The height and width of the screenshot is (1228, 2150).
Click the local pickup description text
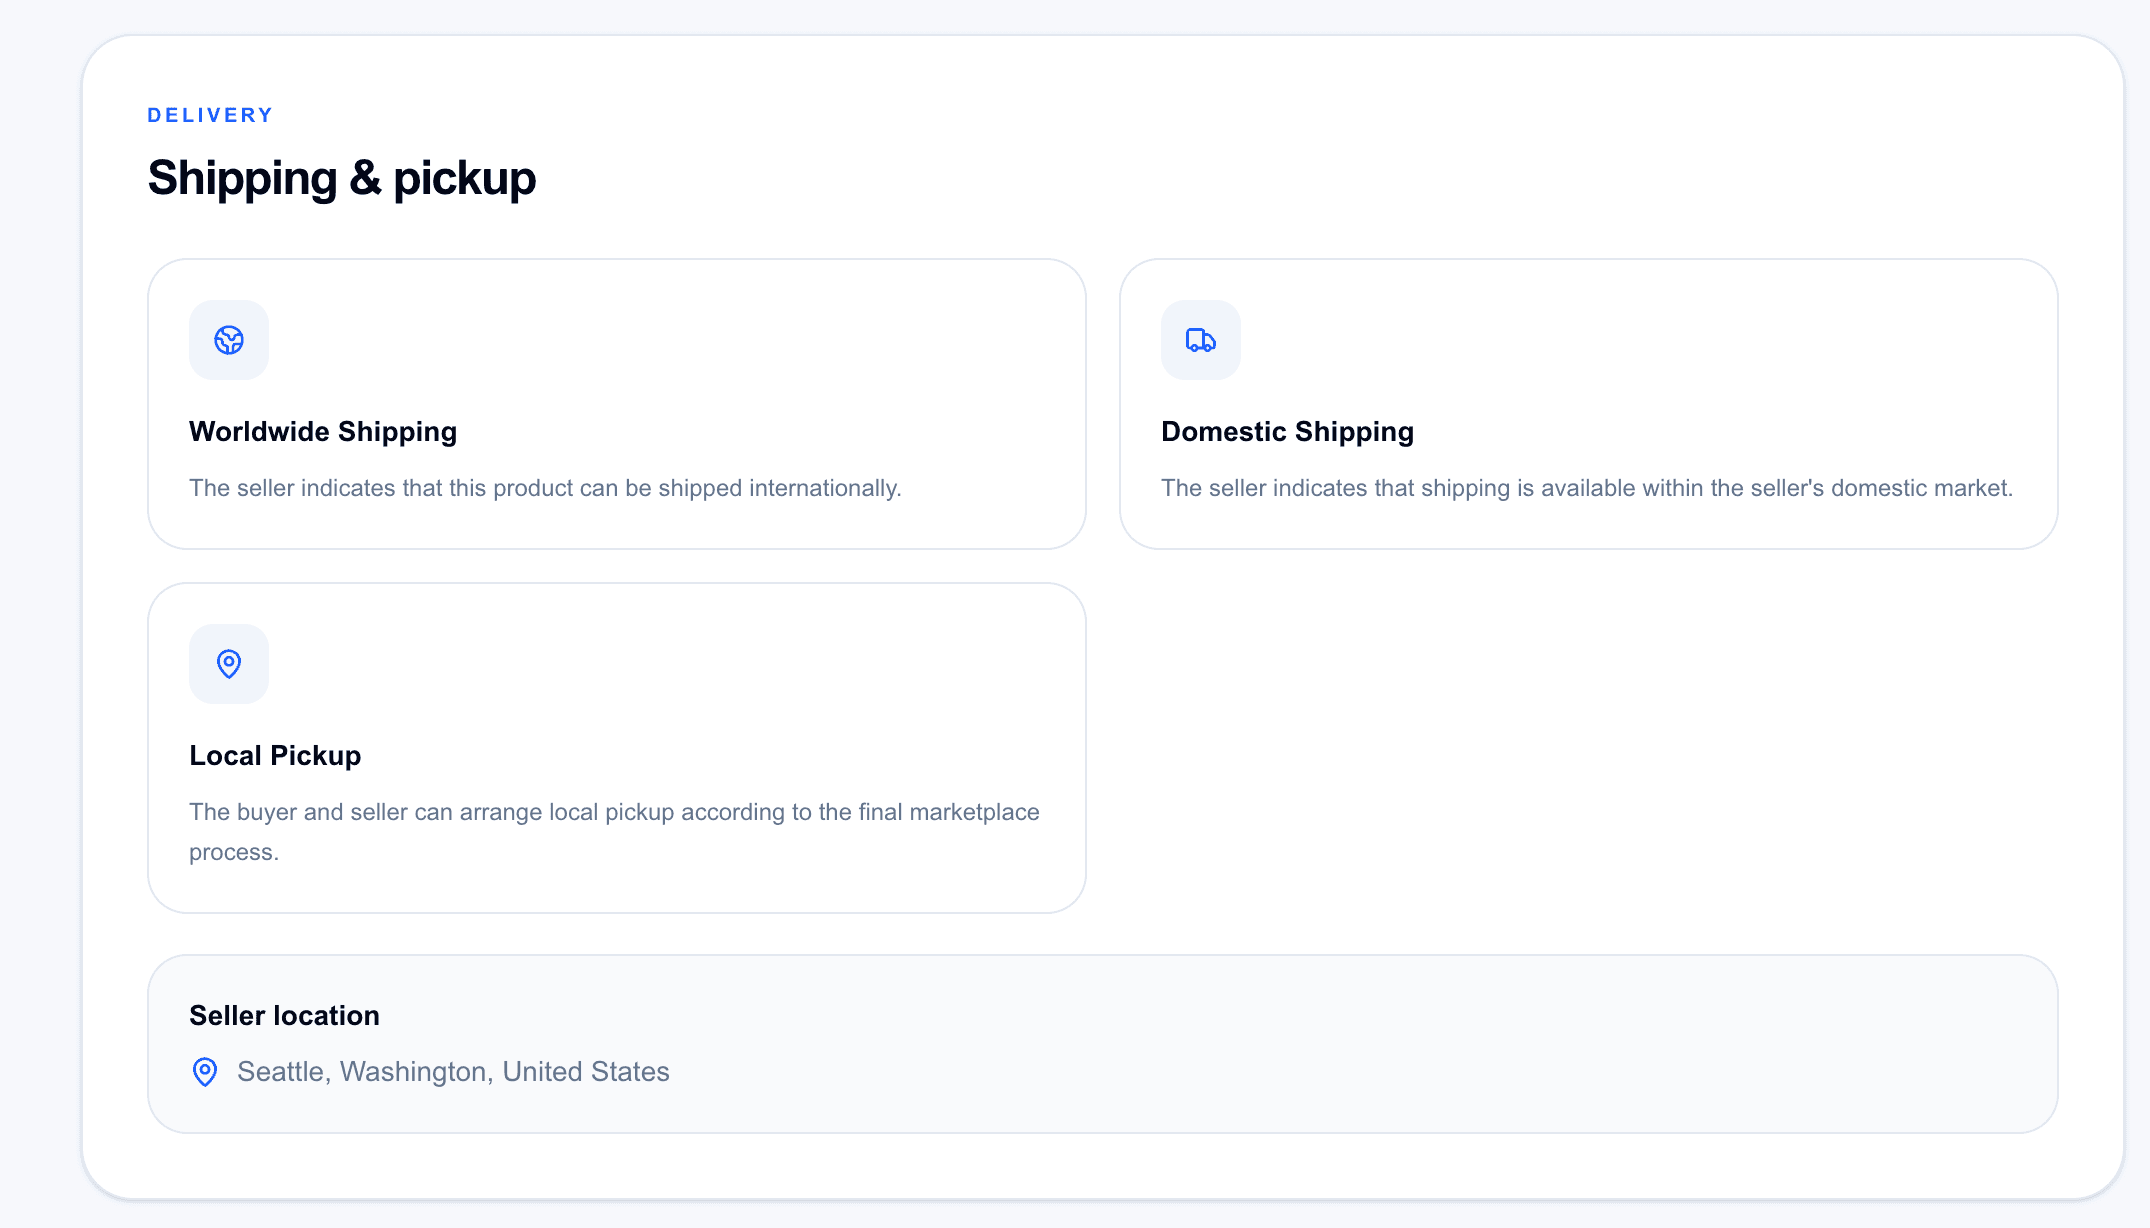614,832
